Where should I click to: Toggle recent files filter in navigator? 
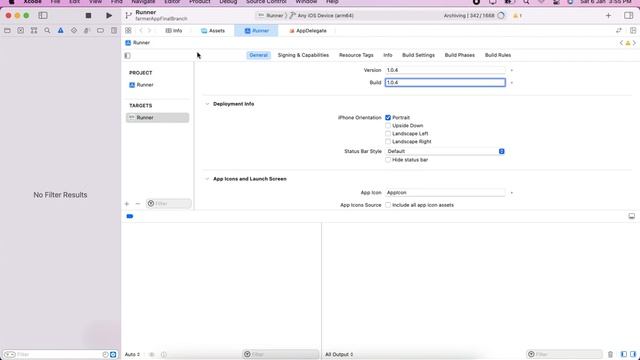pyautogui.click(x=105, y=355)
